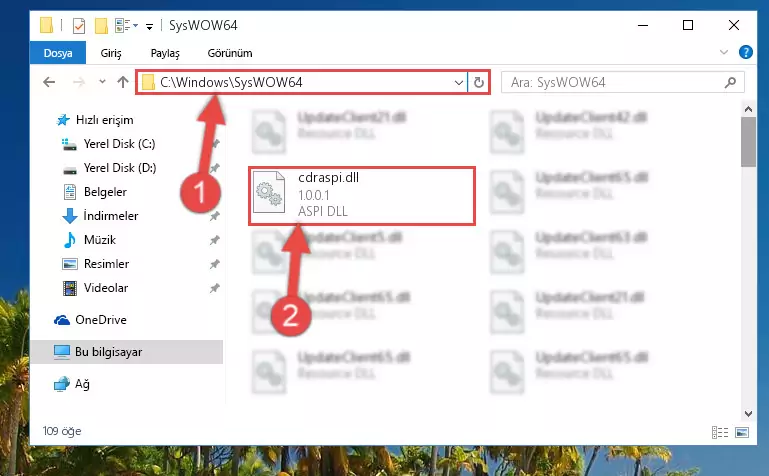Click the pin icon next to İndirmeler

(214, 216)
